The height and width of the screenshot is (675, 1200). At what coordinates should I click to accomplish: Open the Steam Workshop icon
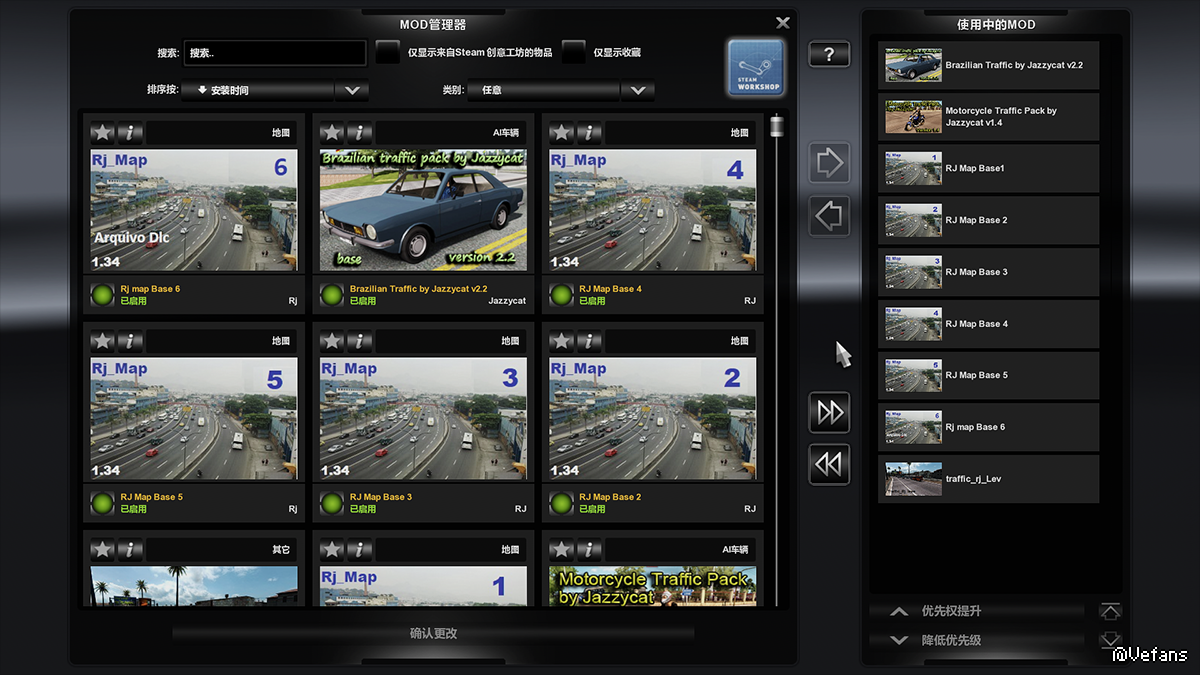(x=756, y=69)
